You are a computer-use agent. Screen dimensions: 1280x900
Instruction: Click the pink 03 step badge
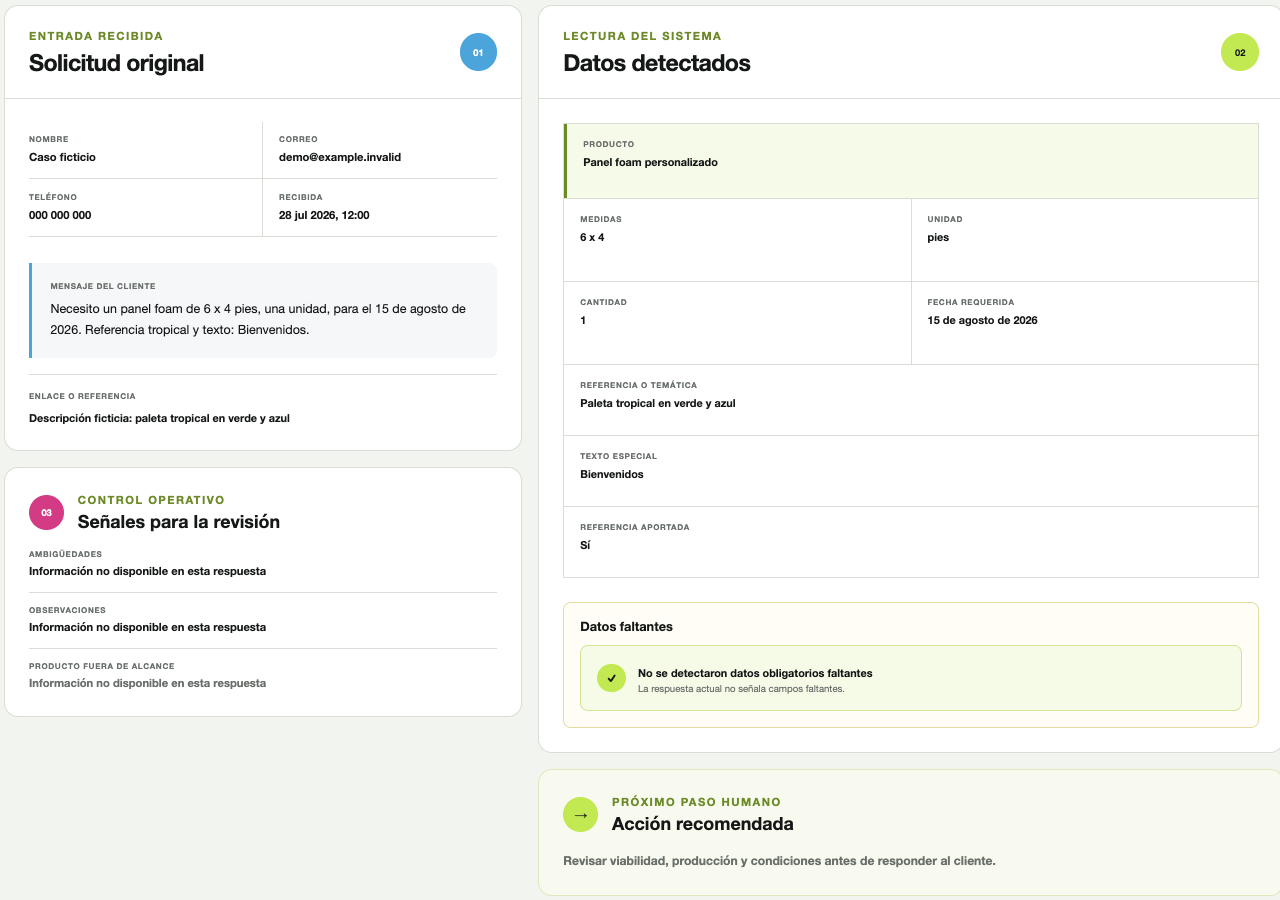[47, 512]
